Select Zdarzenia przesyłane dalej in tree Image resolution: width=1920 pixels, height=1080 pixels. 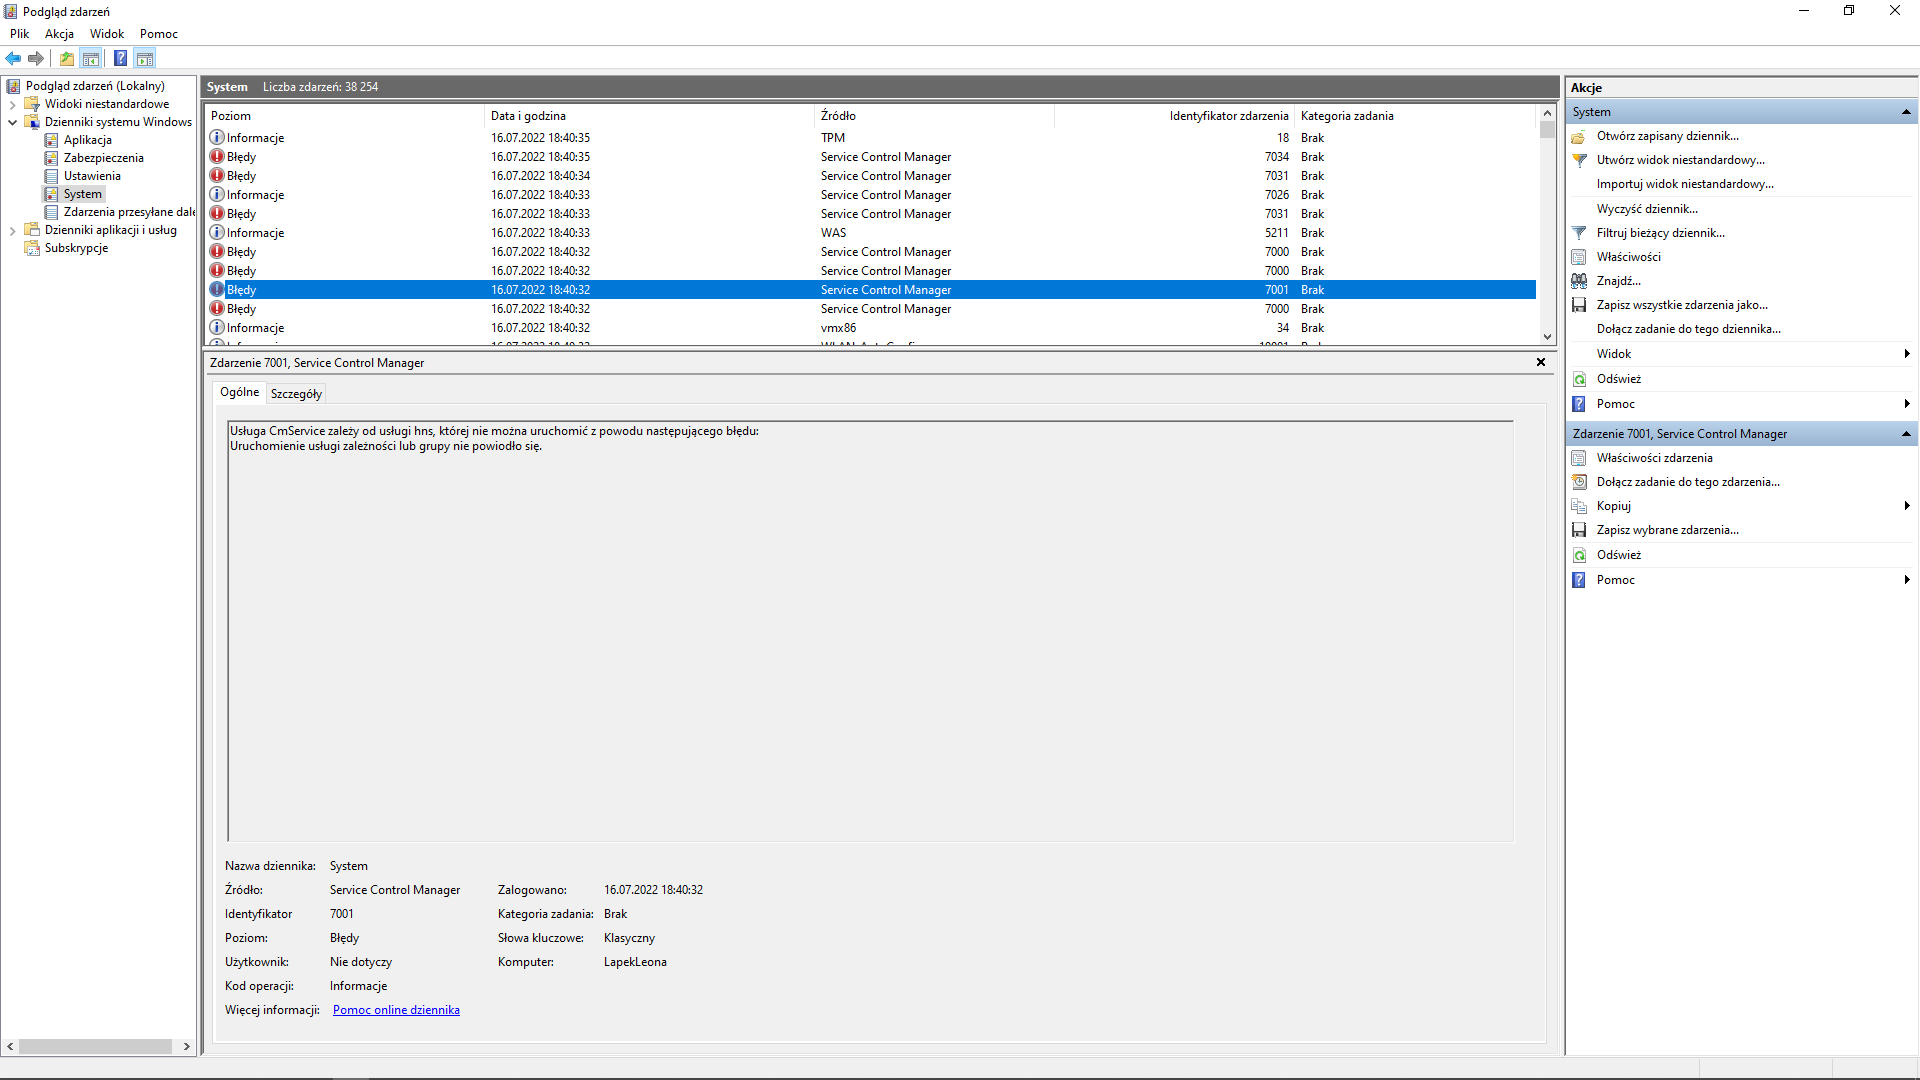129,212
